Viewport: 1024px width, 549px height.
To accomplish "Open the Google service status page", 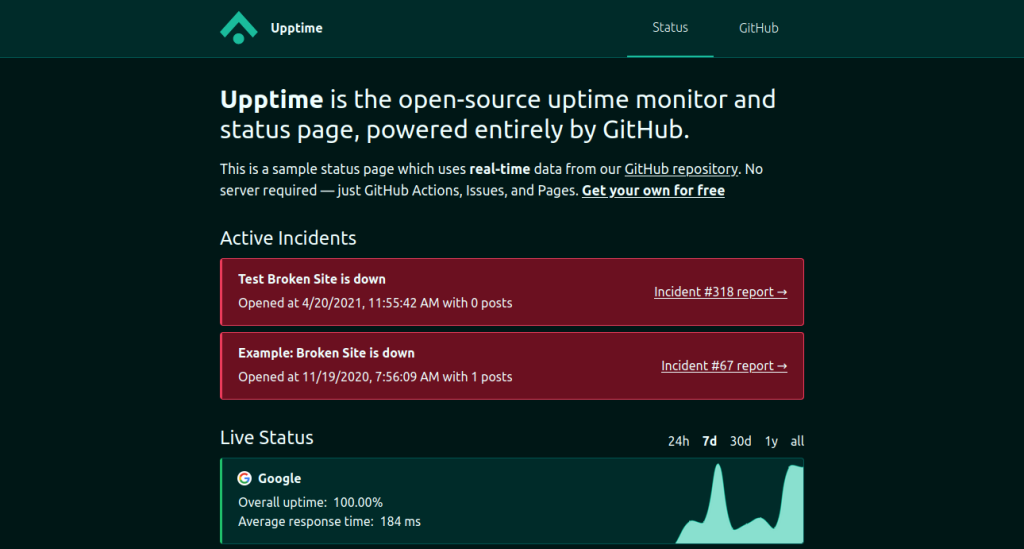I will tap(279, 478).
